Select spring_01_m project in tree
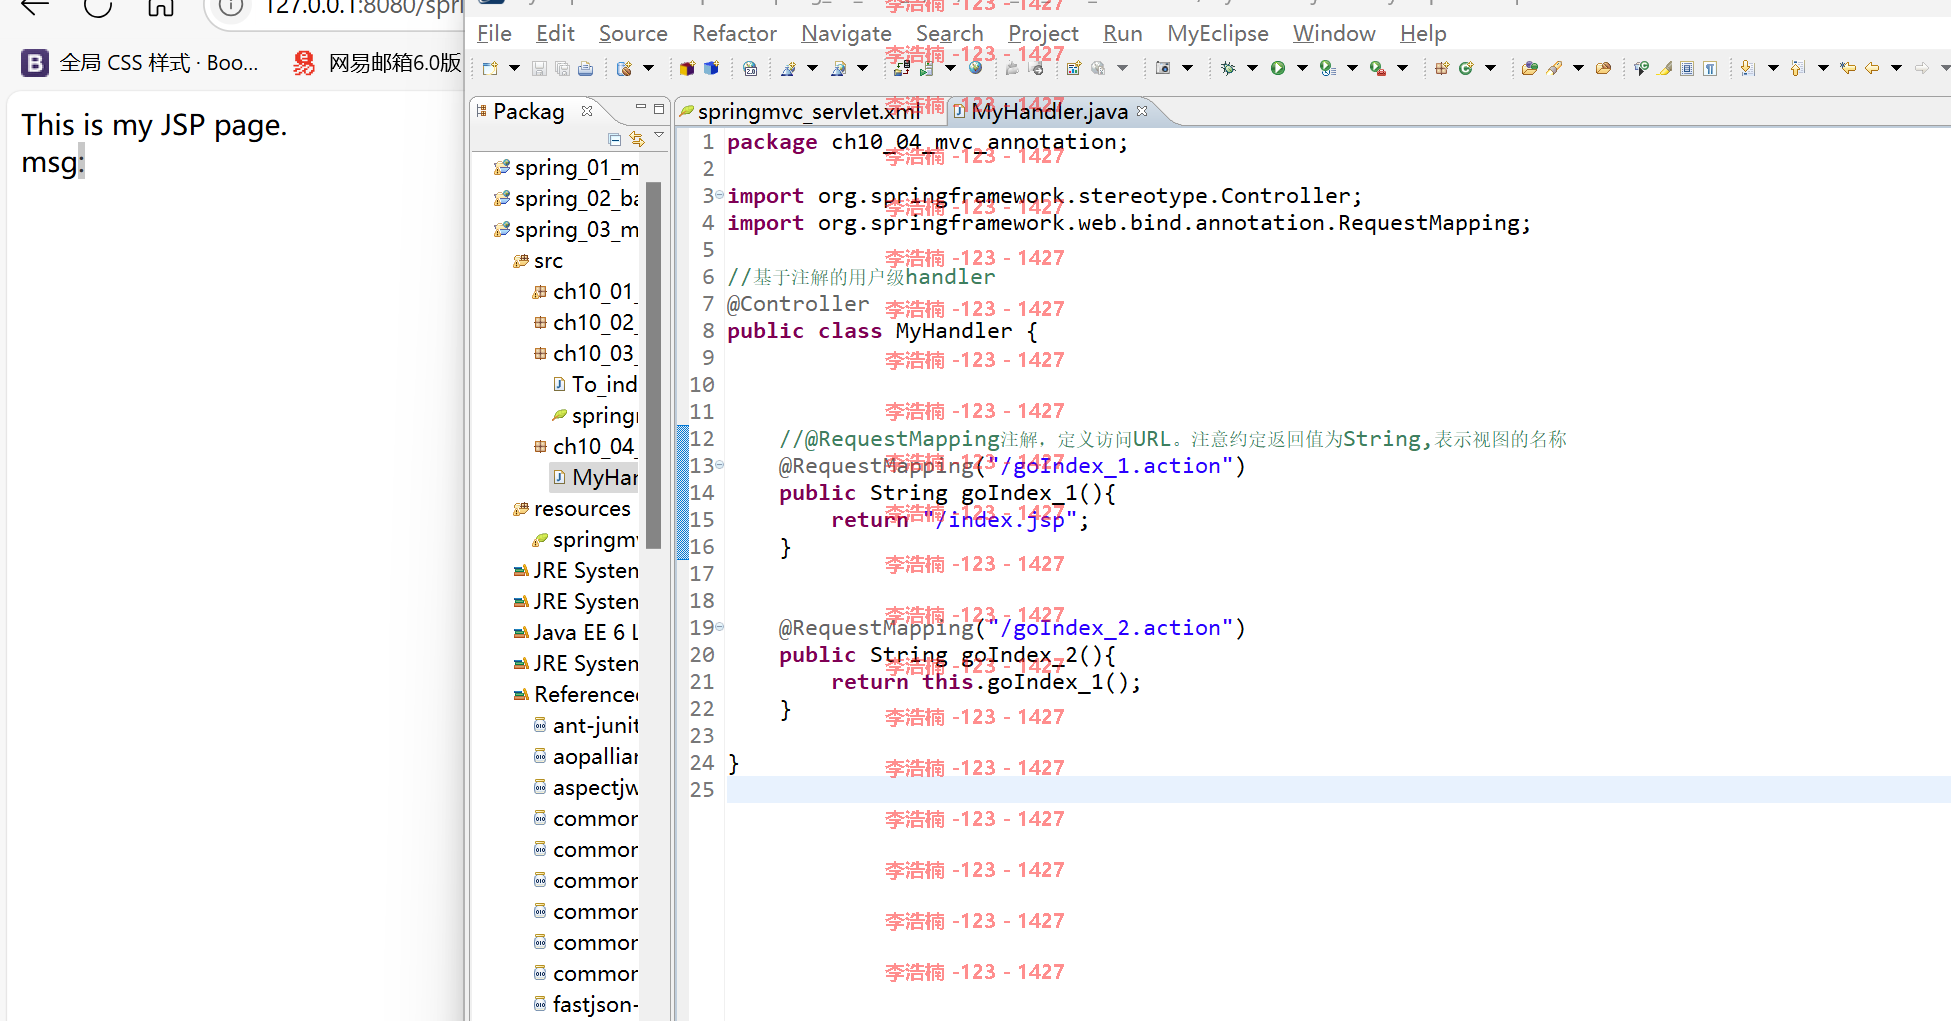 click(566, 167)
